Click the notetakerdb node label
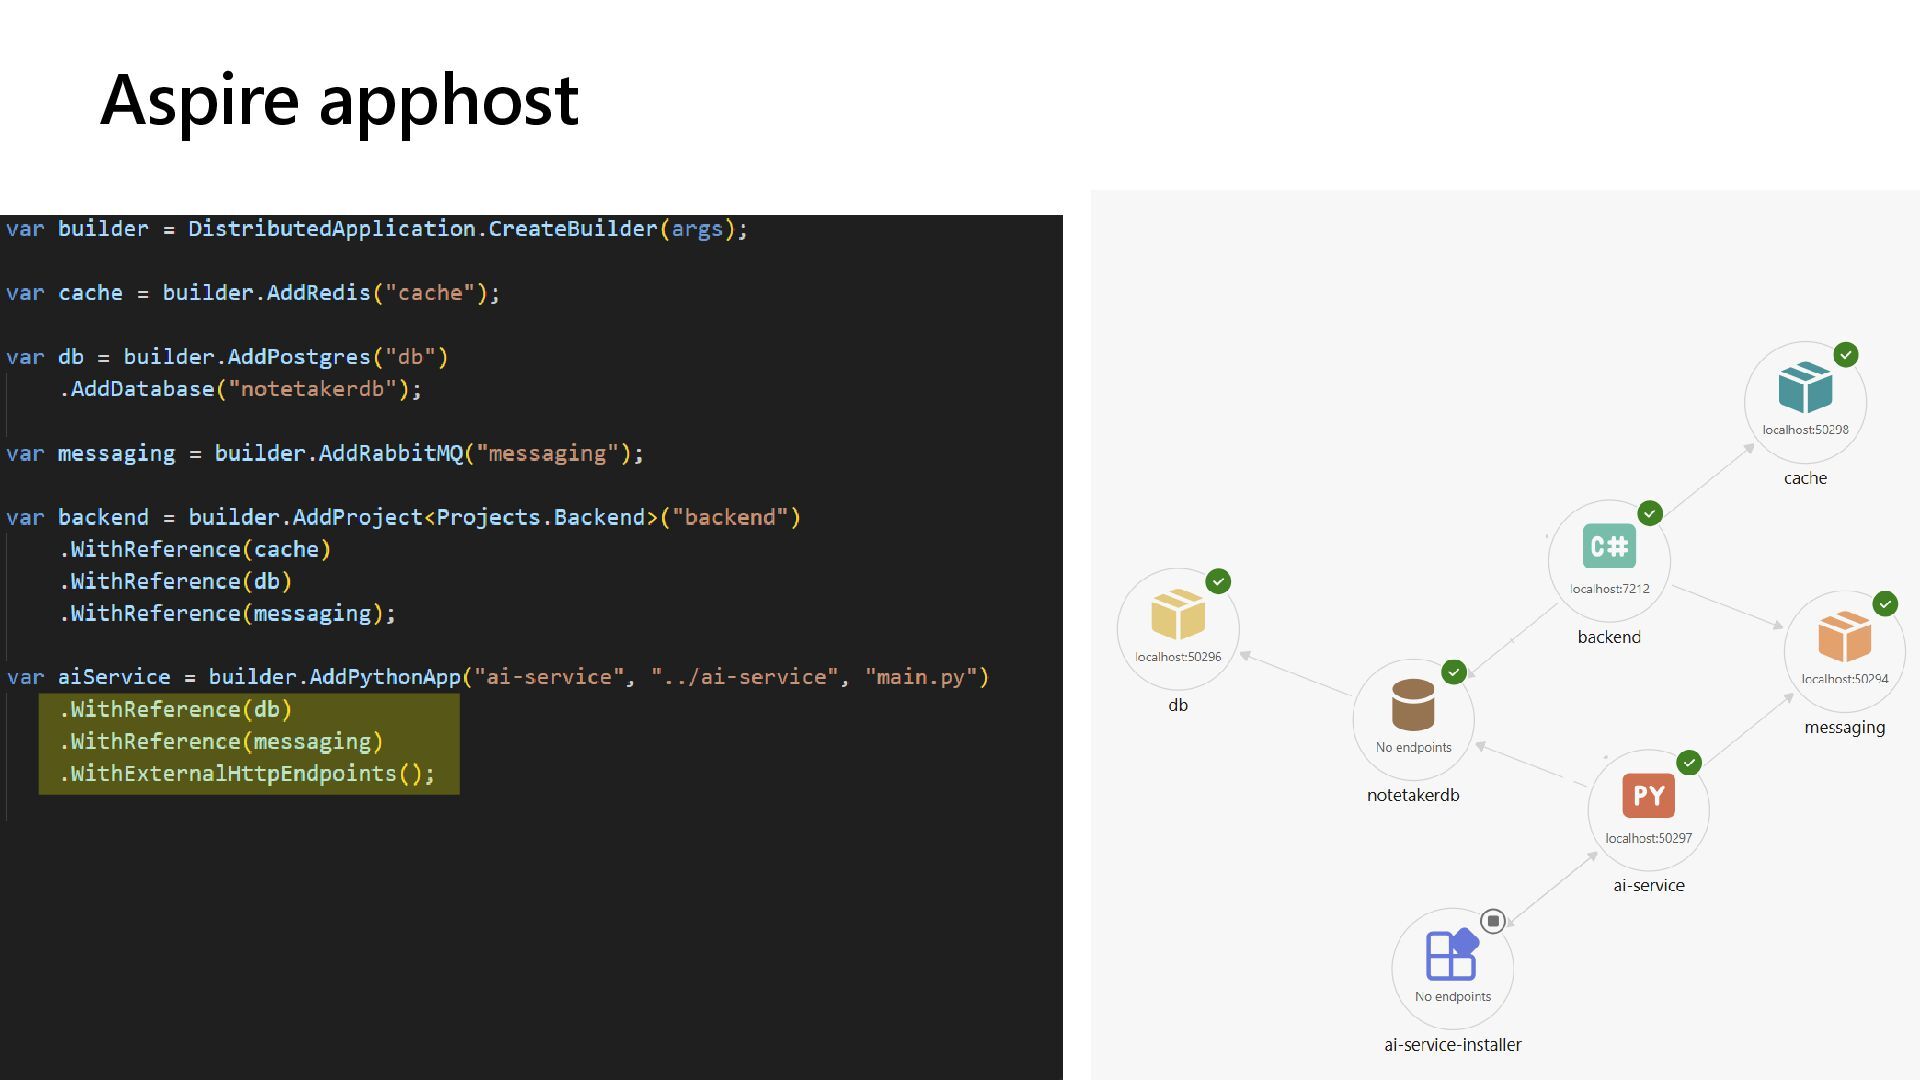The image size is (1920, 1080). click(1413, 795)
